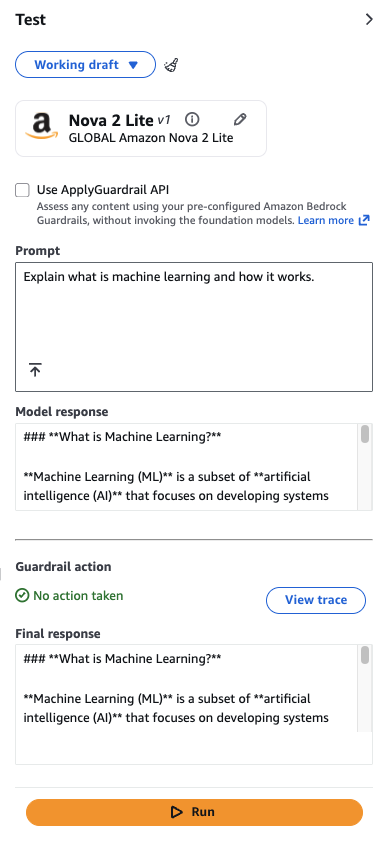389x850 pixels.
Task: Click the green checkmark status icon
Action: click(x=22, y=596)
